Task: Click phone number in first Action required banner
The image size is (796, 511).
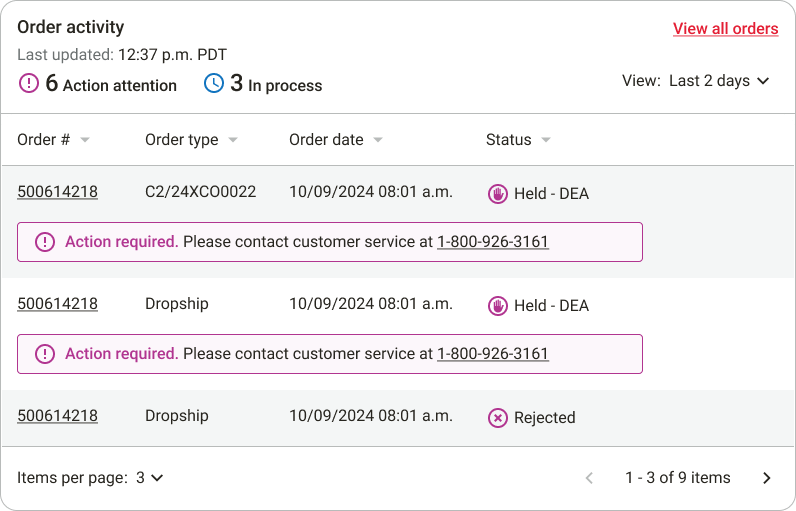Action: 493,242
